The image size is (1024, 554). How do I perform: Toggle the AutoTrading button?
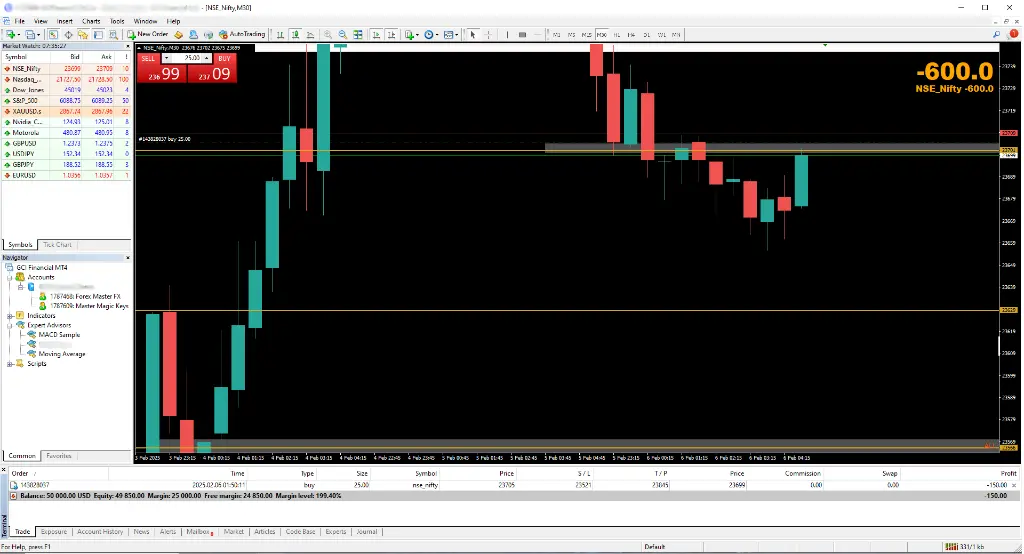242,34
